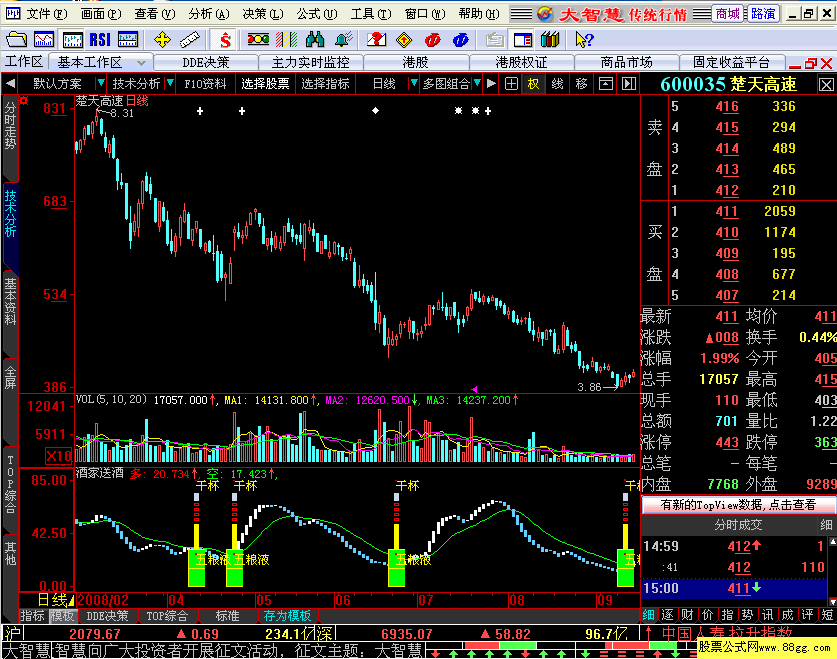The width and height of the screenshot is (837, 659).
Task: Expand the 基本工作区 workspace dropdown
Action: [x=141, y=62]
